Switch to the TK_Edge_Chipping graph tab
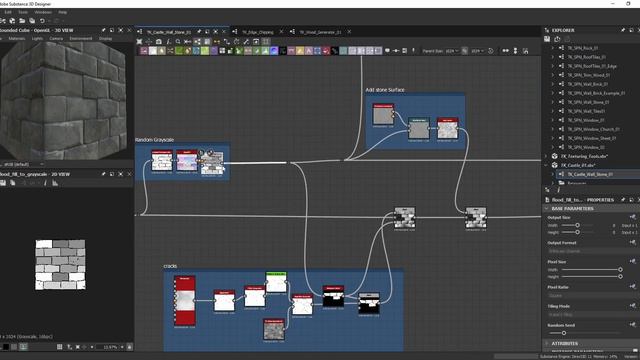 258,32
